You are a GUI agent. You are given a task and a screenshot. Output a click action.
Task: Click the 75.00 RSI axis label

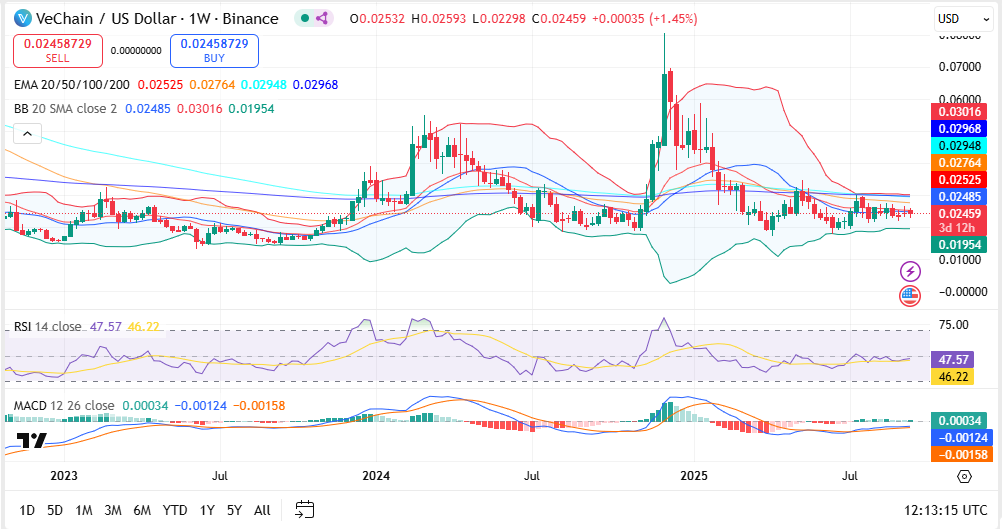[x=953, y=325]
